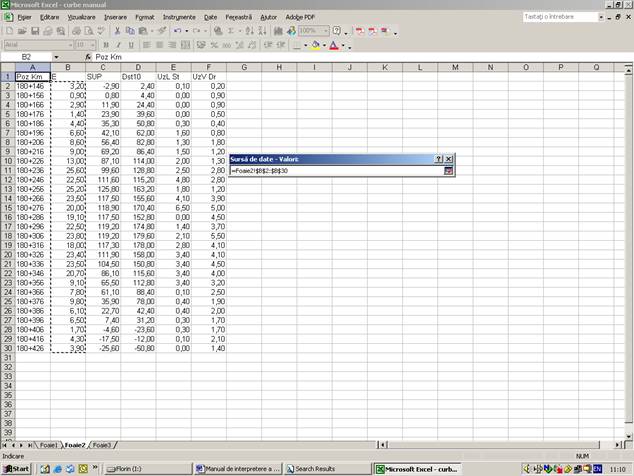The height and width of the screenshot is (476, 634).
Task: Click the help question mark in the dialog
Action: pyautogui.click(x=439, y=159)
